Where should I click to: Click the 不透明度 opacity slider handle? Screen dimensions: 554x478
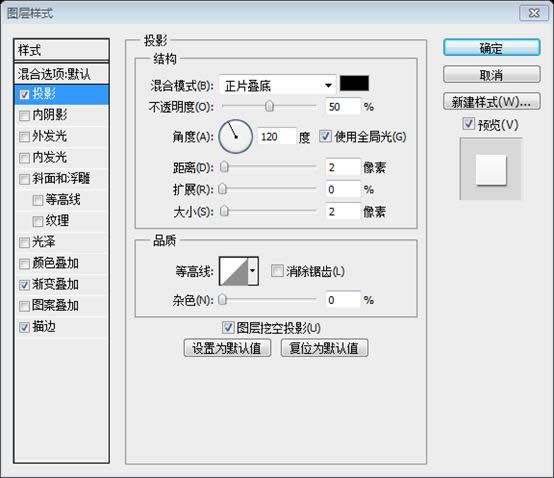coord(270,106)
